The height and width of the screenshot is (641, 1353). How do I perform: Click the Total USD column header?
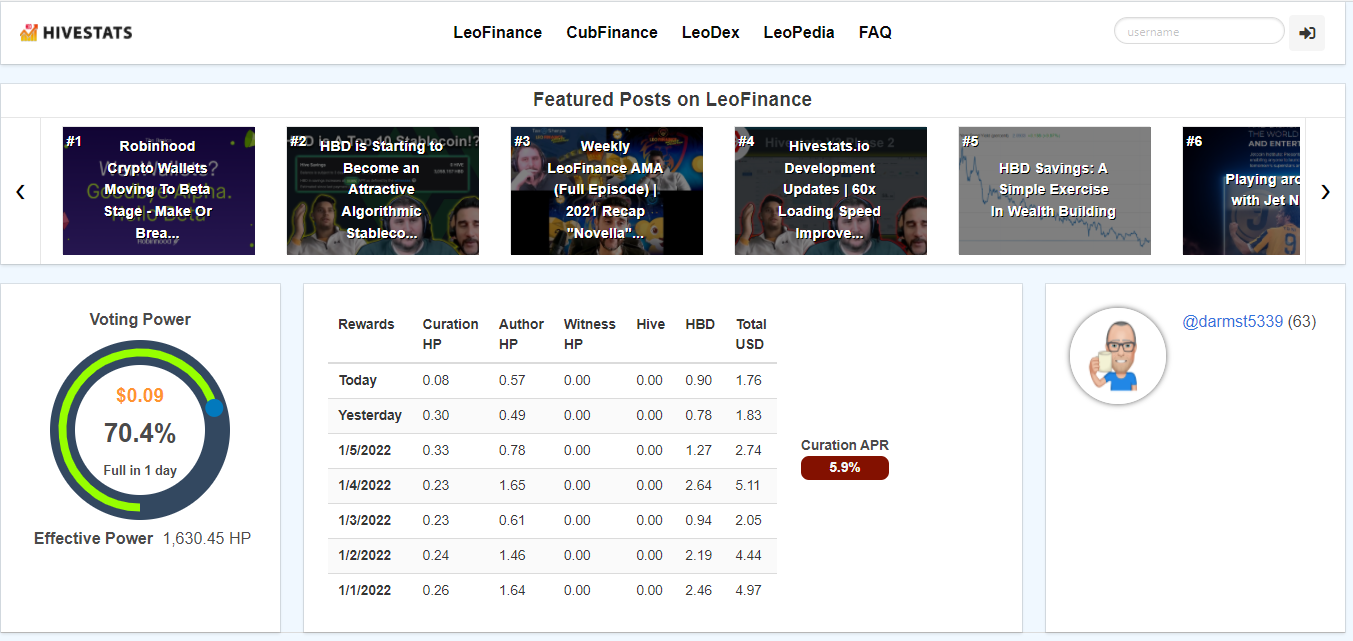pyautogui.click(x=751, y=334)
